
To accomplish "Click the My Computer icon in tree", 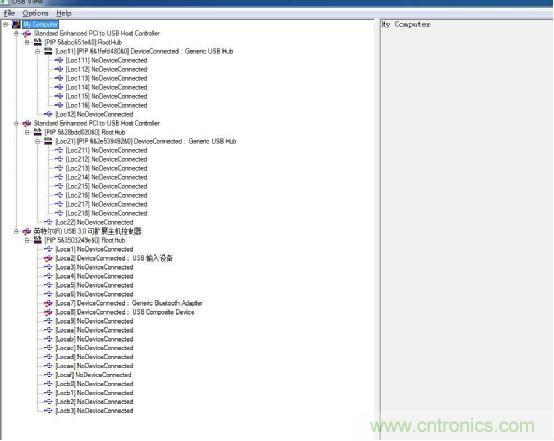I will (x=16, y=24).
